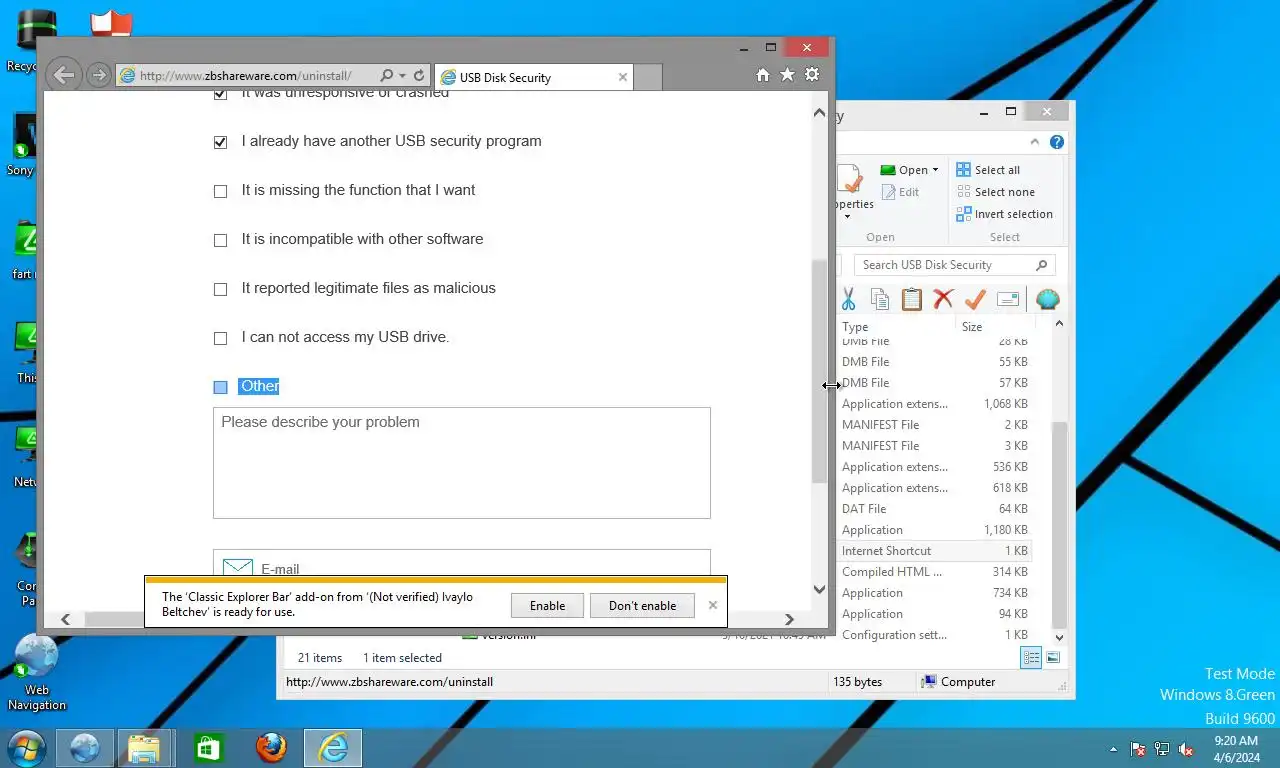The height and width of the screenshot is (768, 1280).
Task: Click the Search USB Disk Security box
Action: pyautogui.click(x=955, y=265)
